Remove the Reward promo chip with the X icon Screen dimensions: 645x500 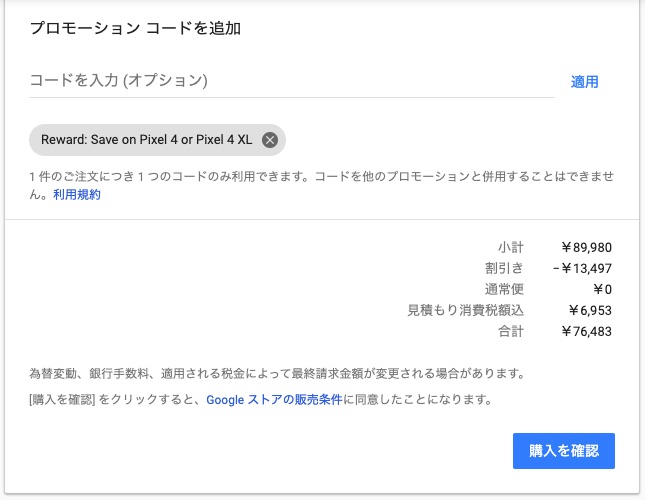(x=269, y=140)
